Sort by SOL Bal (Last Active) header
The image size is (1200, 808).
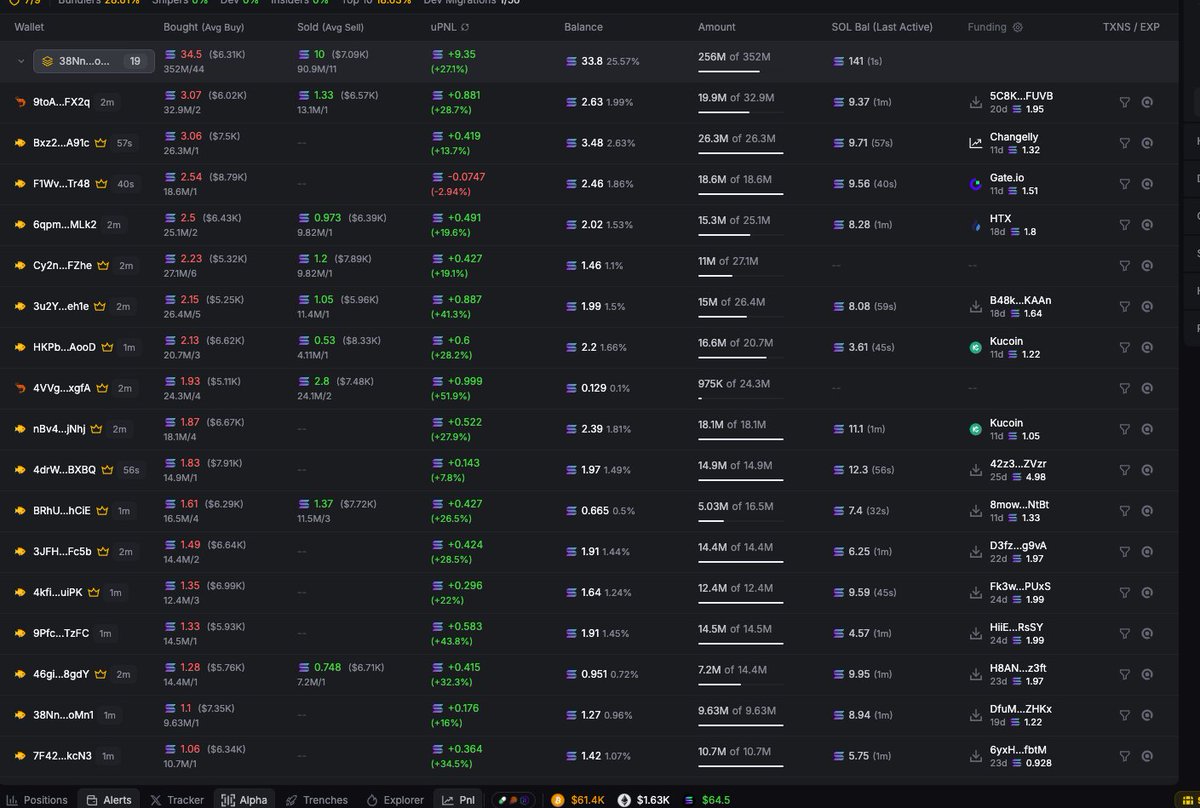coord(882,27)
